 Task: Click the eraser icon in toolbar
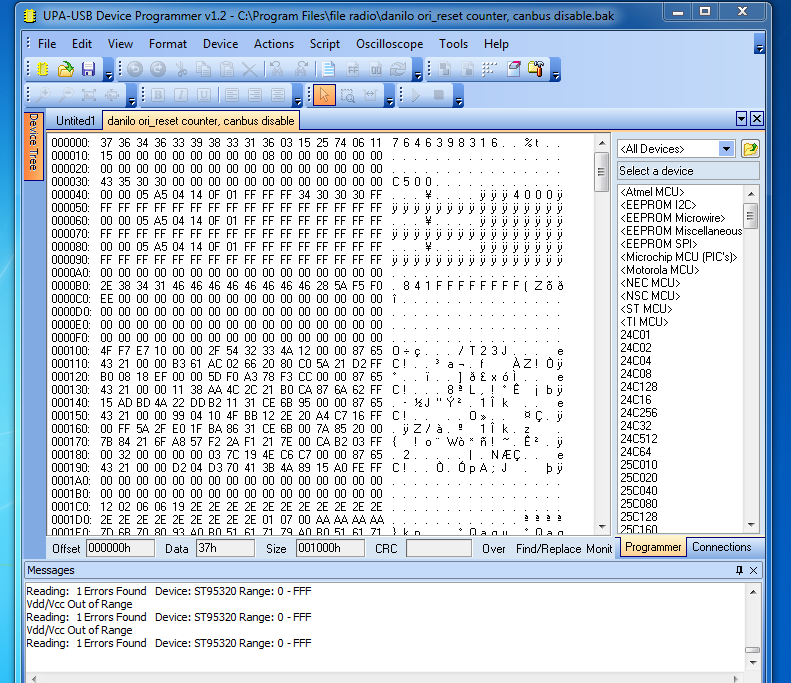[x=513, y=69]
